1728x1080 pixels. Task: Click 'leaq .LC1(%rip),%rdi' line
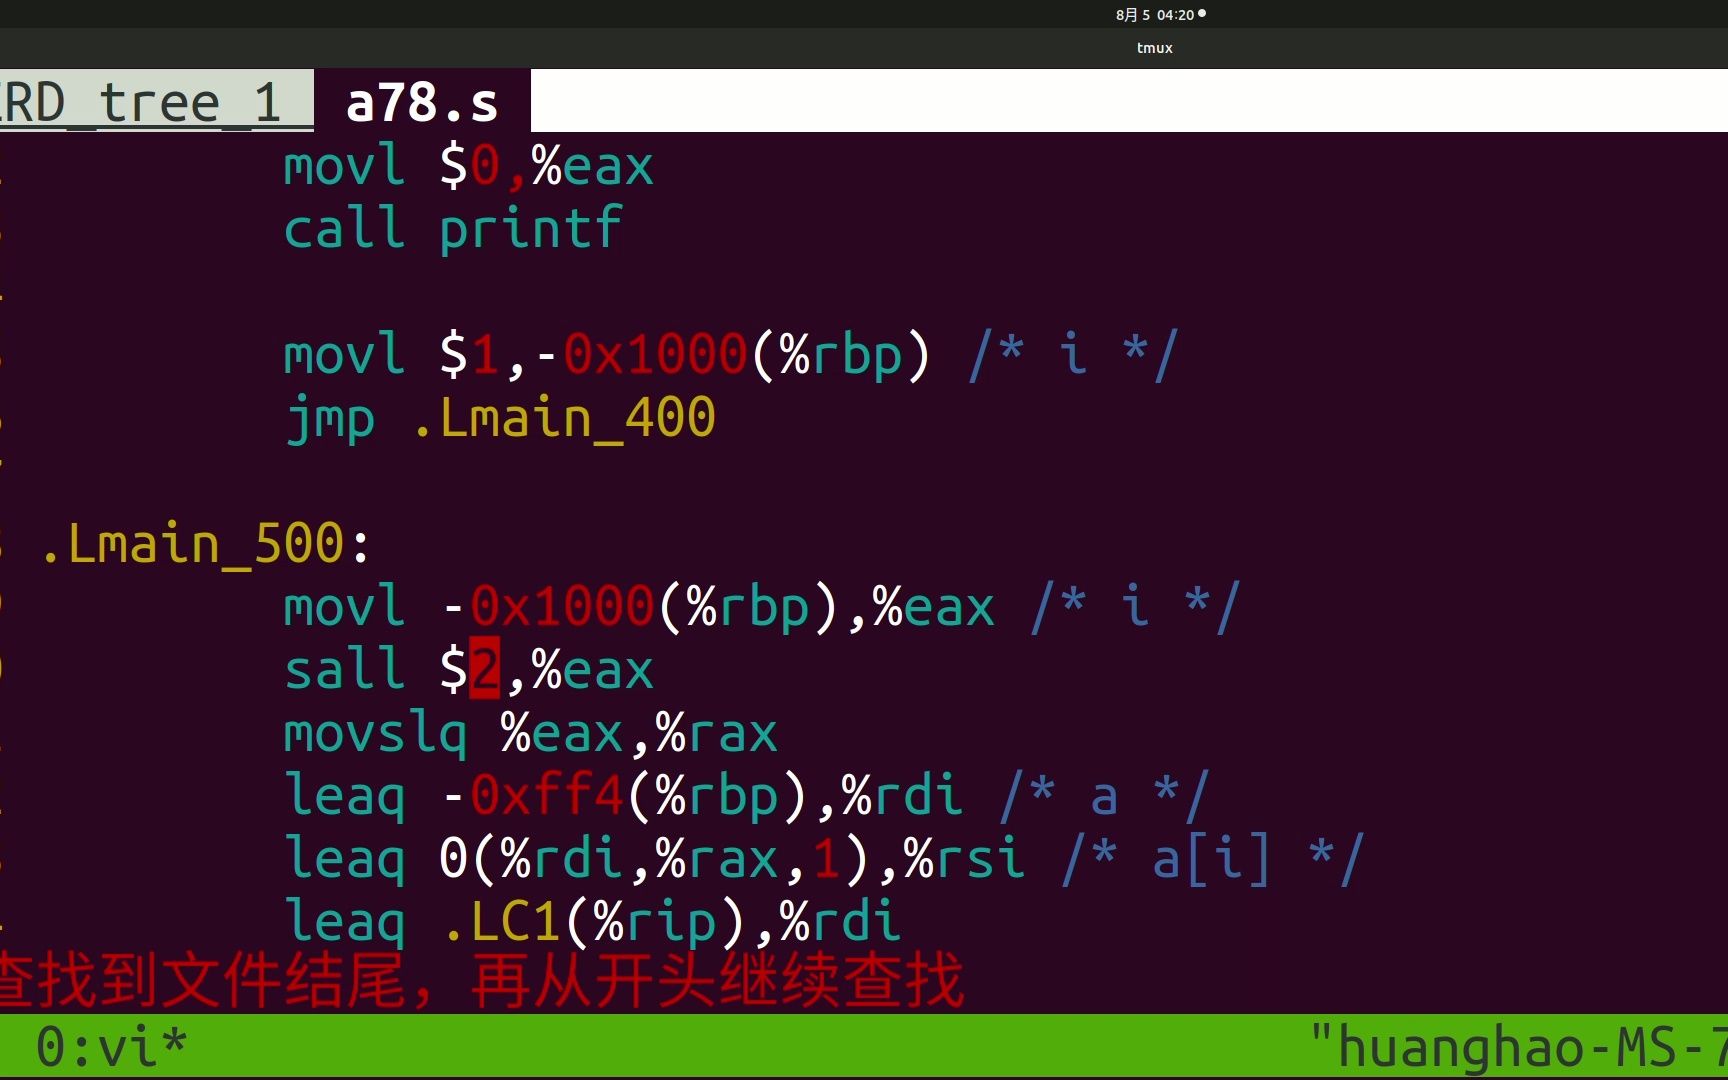(593, 921)
